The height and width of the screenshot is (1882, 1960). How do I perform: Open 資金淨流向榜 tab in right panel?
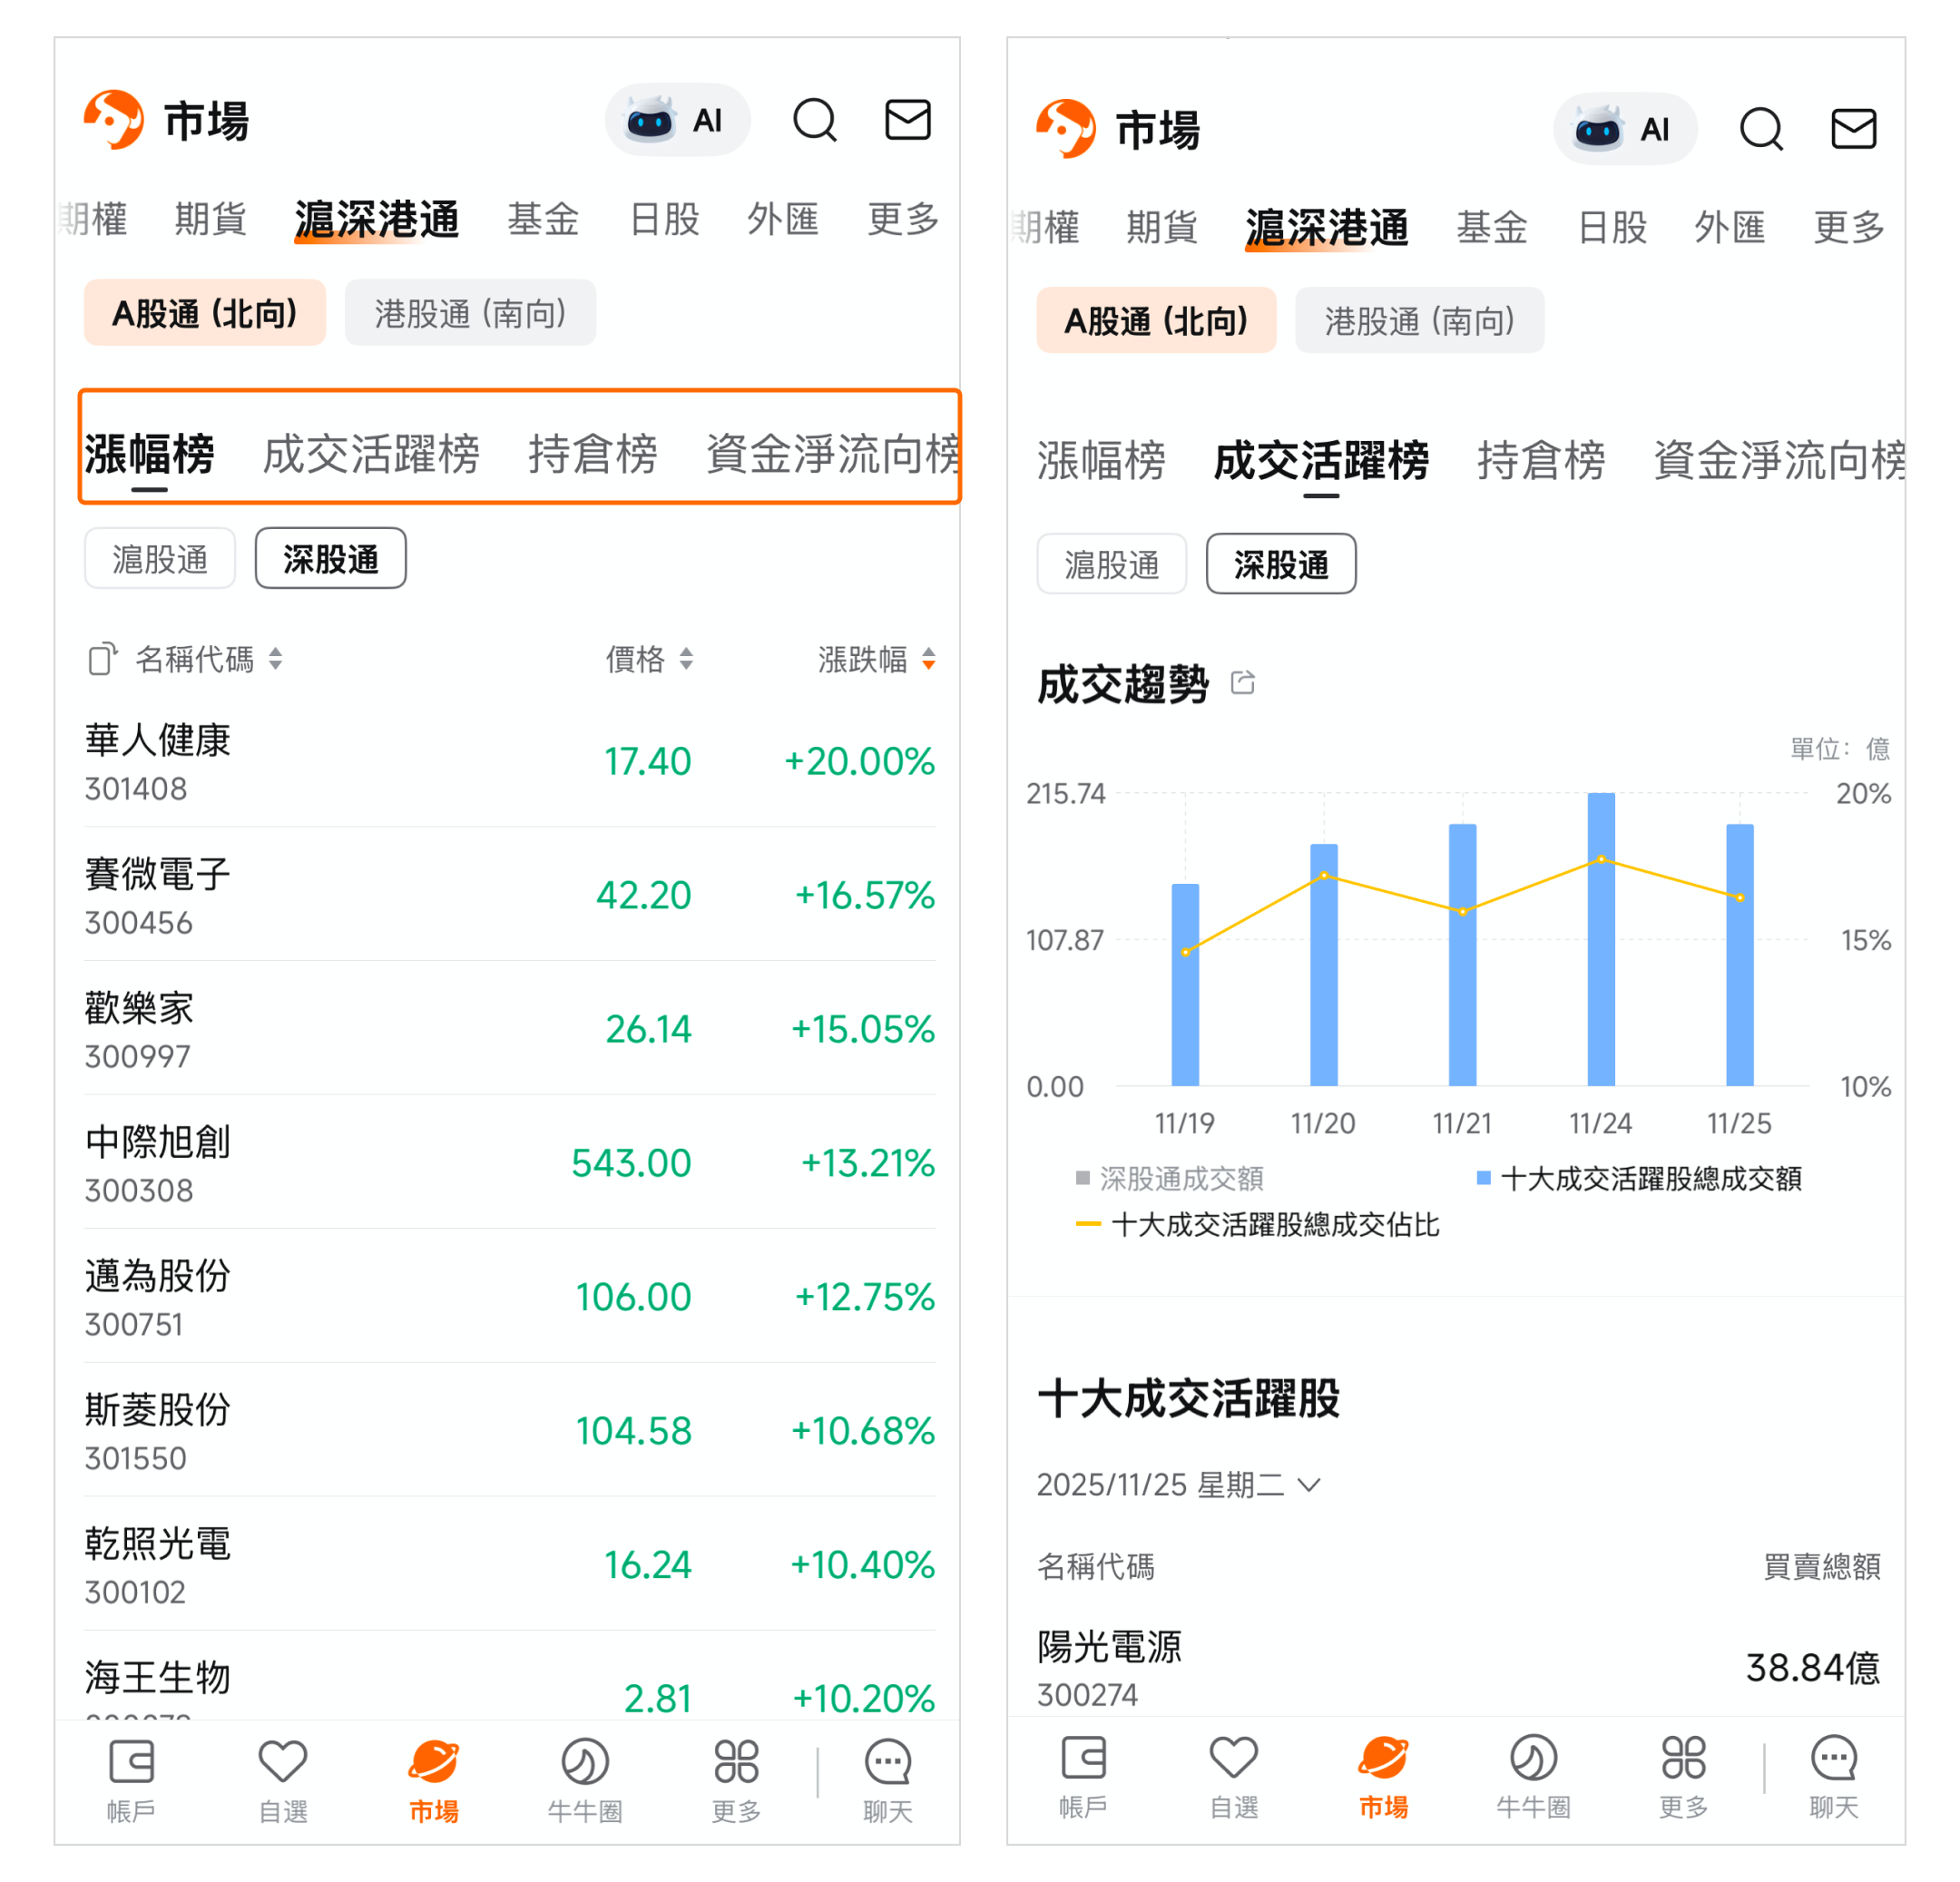[1778, 461]
